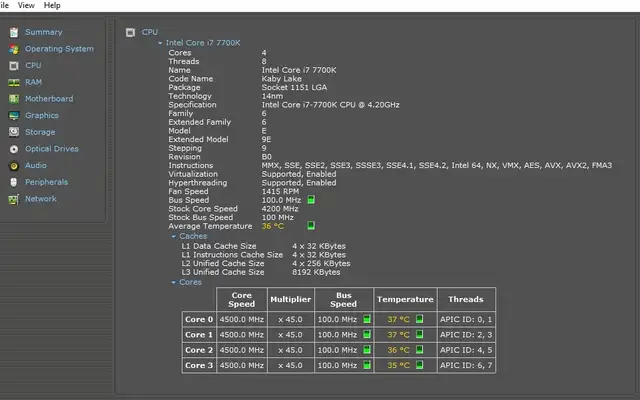The image size is (640, 400).
Task: Collapse the Intel Core i7 7700K tree node
Action: point(160,43)
